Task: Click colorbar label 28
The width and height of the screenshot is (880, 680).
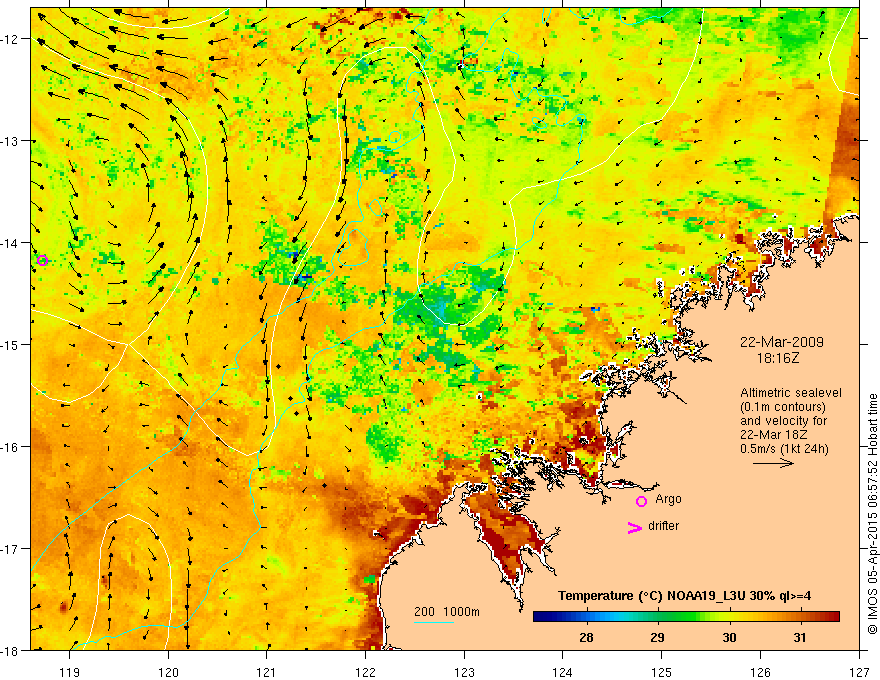Action: click(586, 637)
